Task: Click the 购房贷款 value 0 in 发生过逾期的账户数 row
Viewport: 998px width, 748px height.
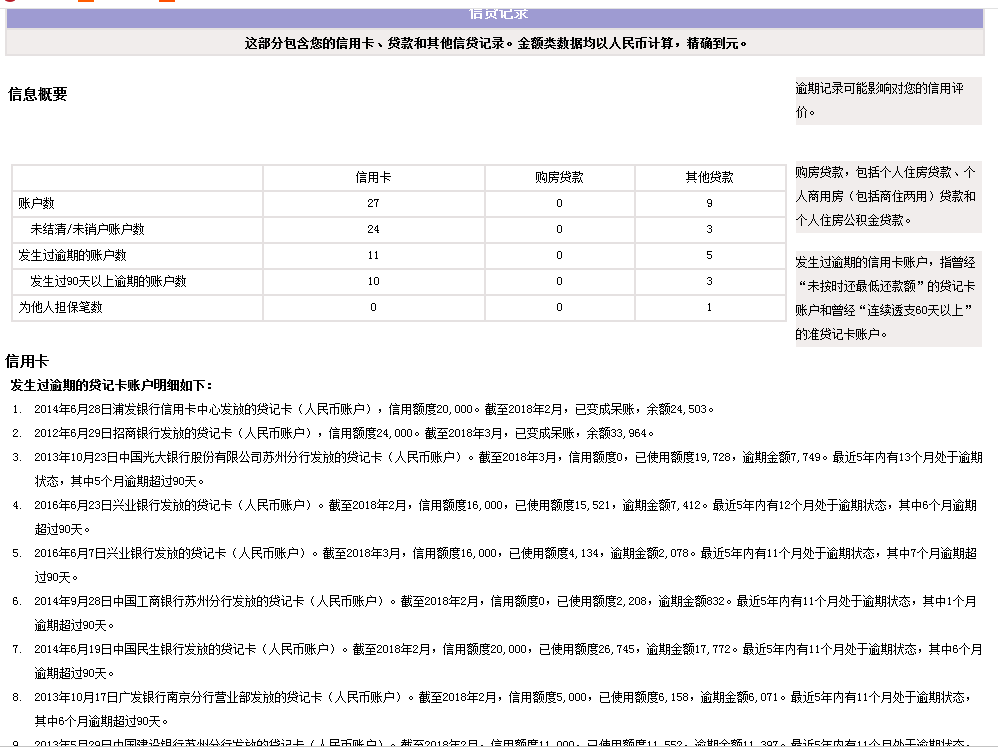Action: [559, 255]
